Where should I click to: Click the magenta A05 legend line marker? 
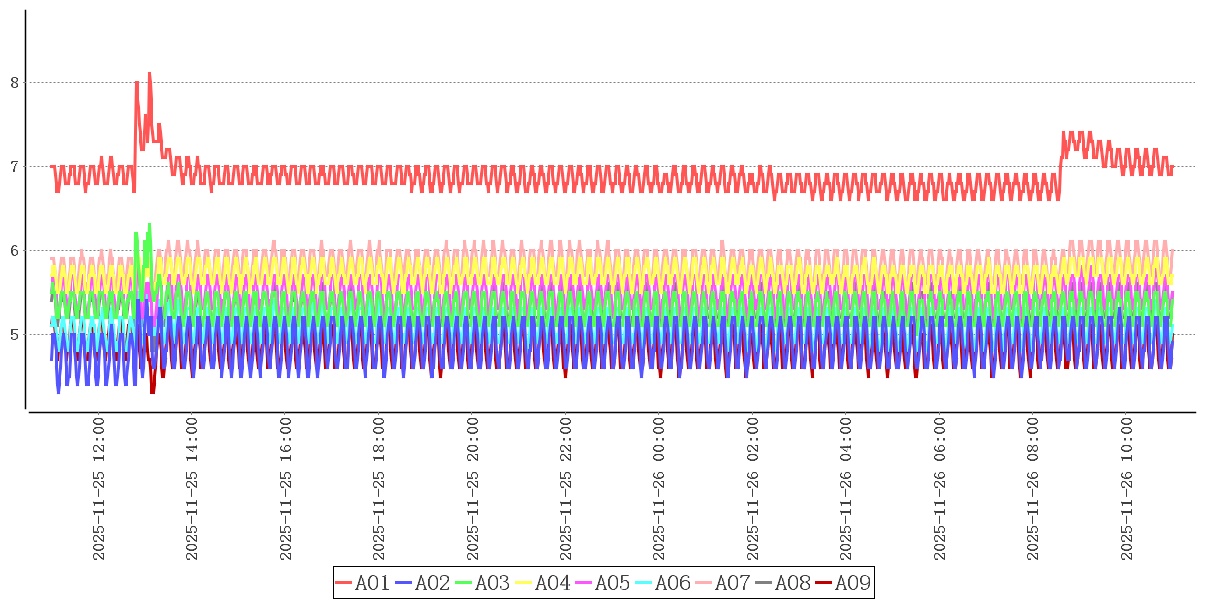(584, 583)
